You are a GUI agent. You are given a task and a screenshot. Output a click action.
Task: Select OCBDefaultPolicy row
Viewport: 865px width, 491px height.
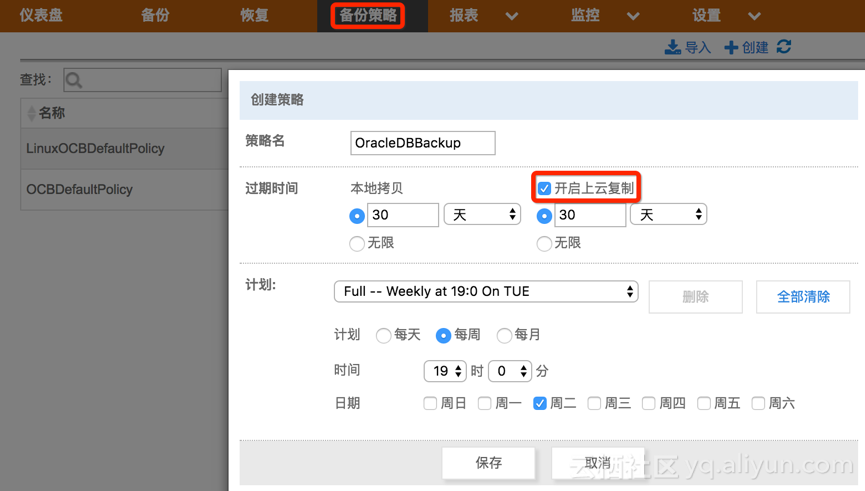click(124, 189)
